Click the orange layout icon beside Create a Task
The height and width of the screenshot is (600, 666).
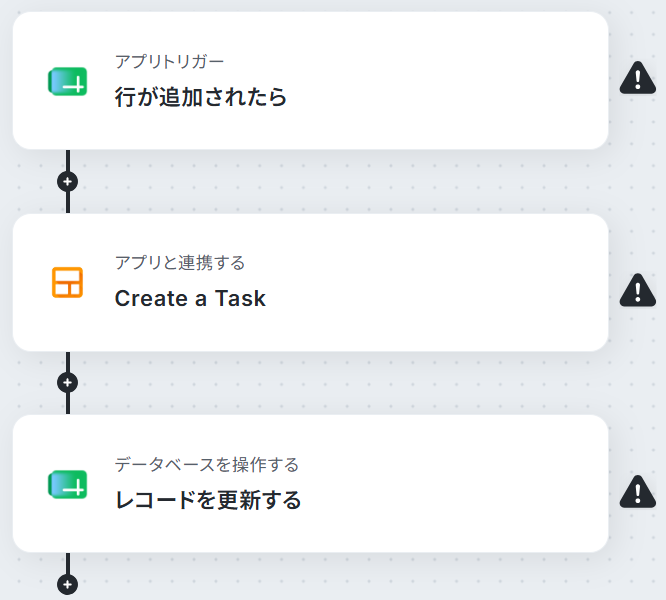tap(68, 282)
